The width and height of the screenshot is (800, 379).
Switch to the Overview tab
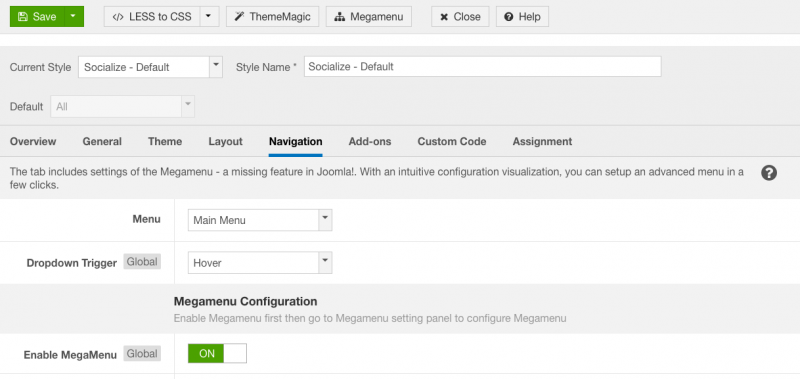coord(33,142)
